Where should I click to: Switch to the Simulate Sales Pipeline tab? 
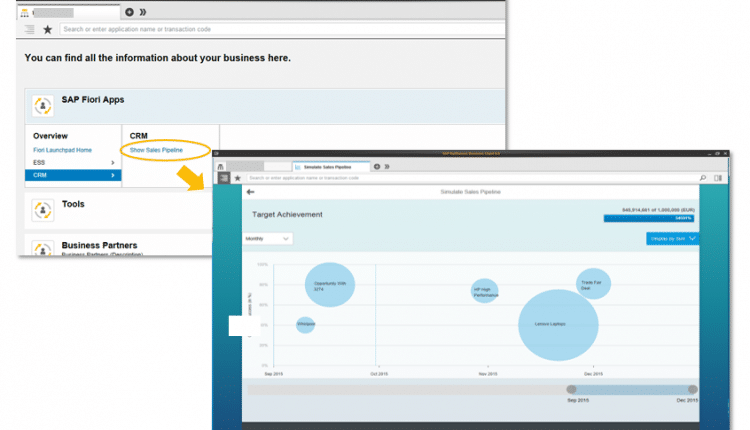click(x=331, y=167)
